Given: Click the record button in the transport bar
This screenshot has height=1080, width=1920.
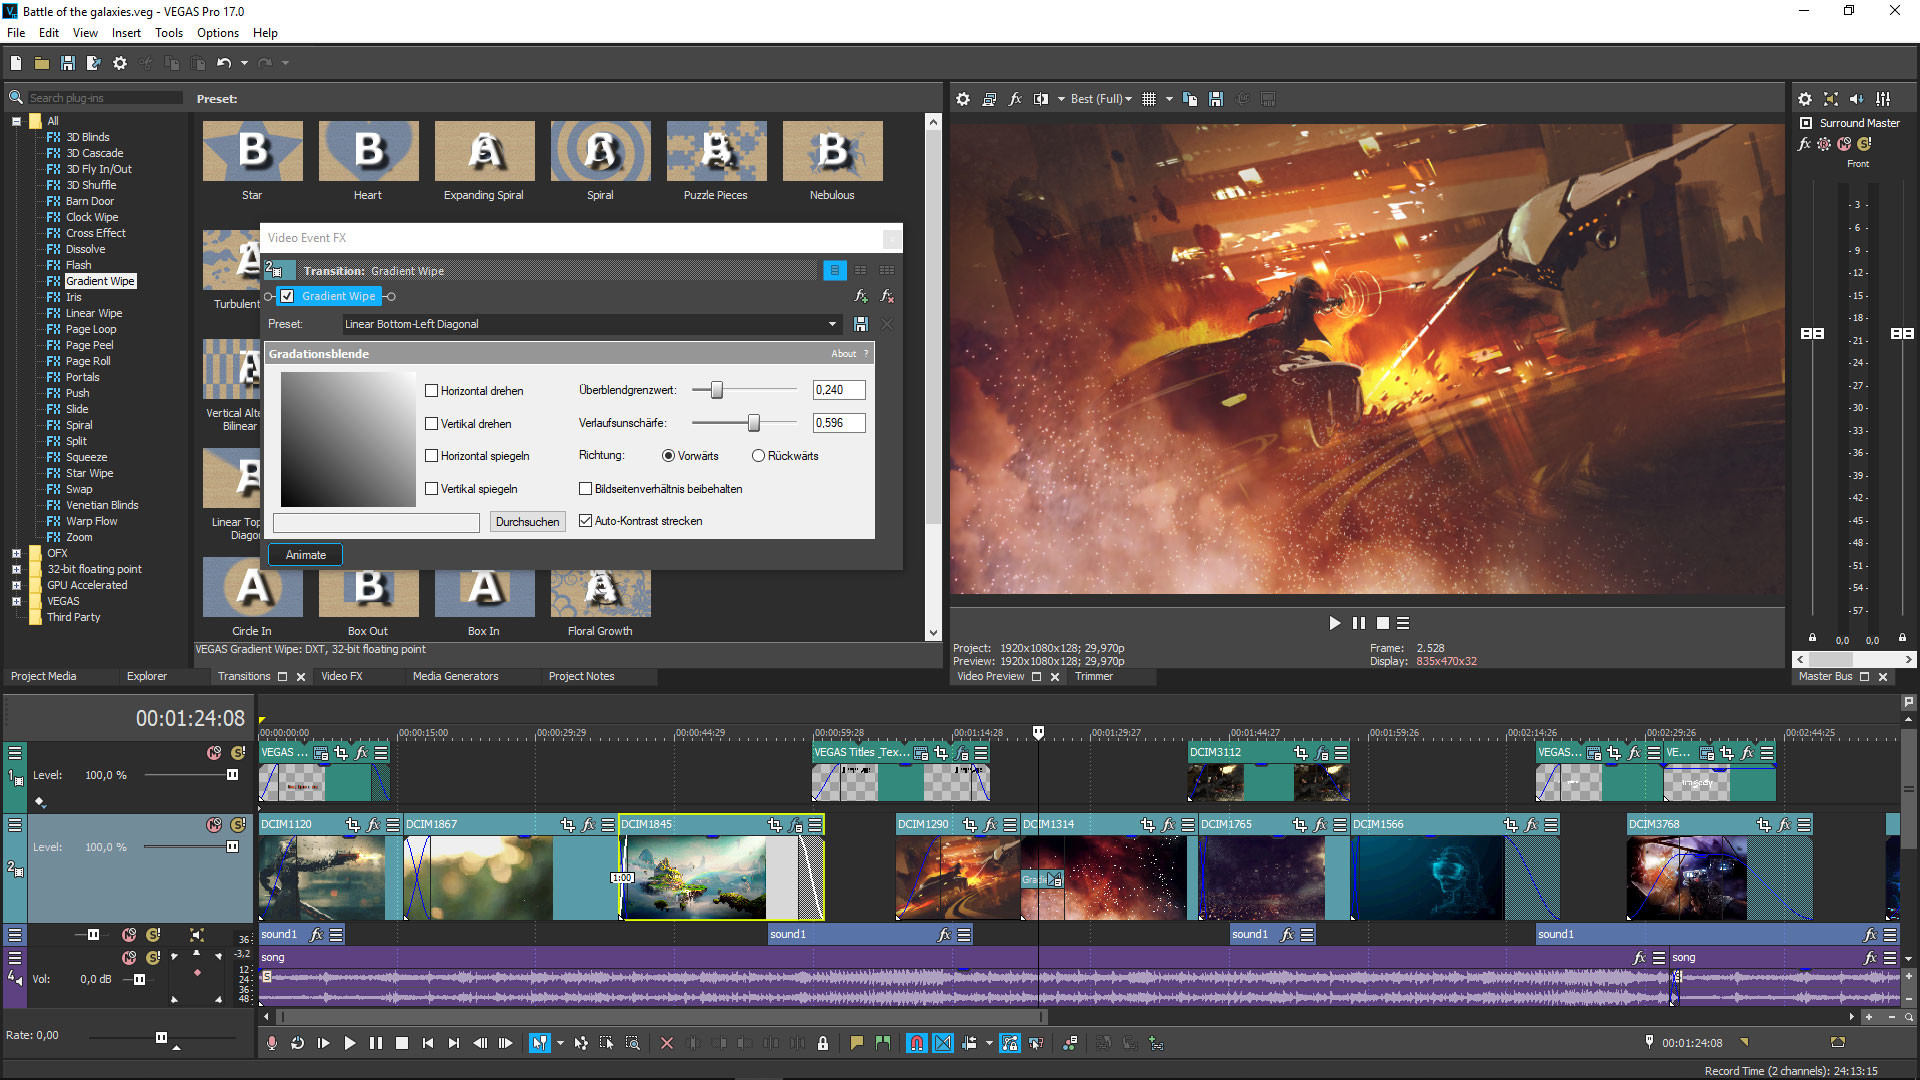Looking at the screenshot, I should 271,1043.
